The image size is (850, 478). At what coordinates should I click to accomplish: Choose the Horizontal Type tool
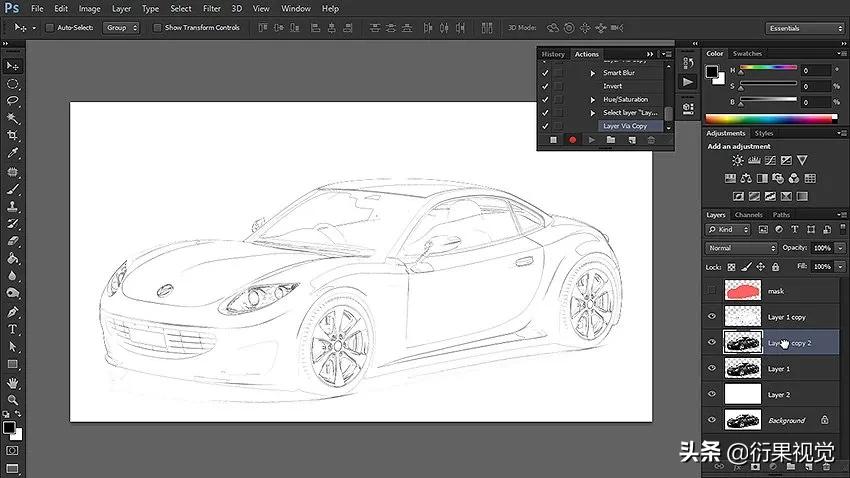point(12,329)
